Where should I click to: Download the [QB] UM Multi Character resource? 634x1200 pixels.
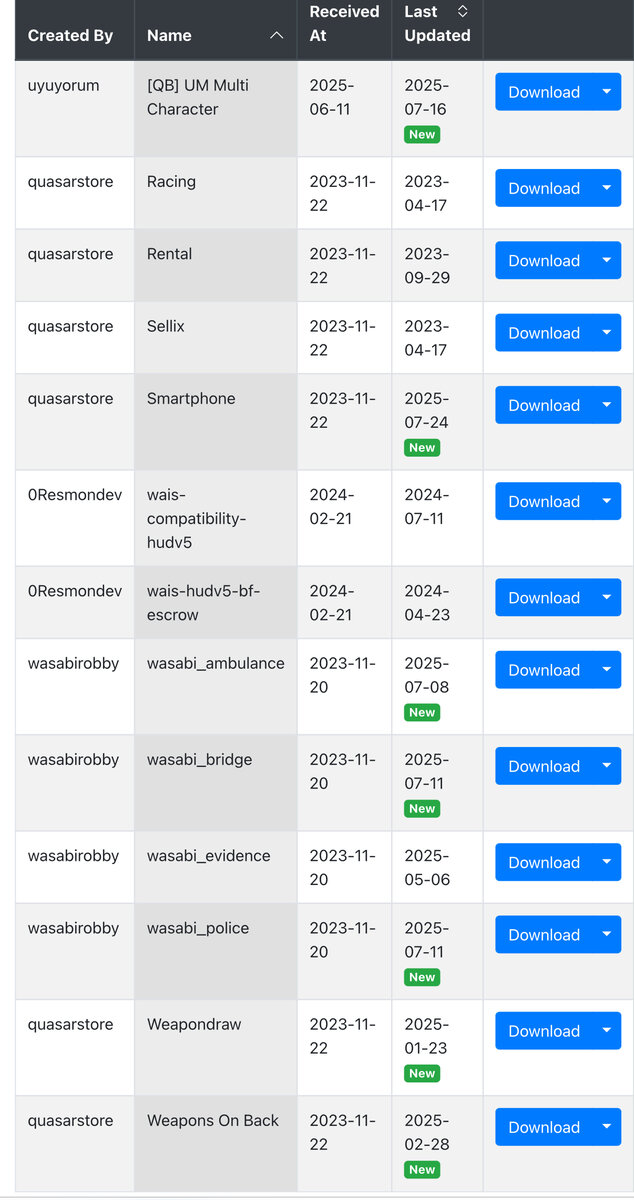[x=544, y=92]
